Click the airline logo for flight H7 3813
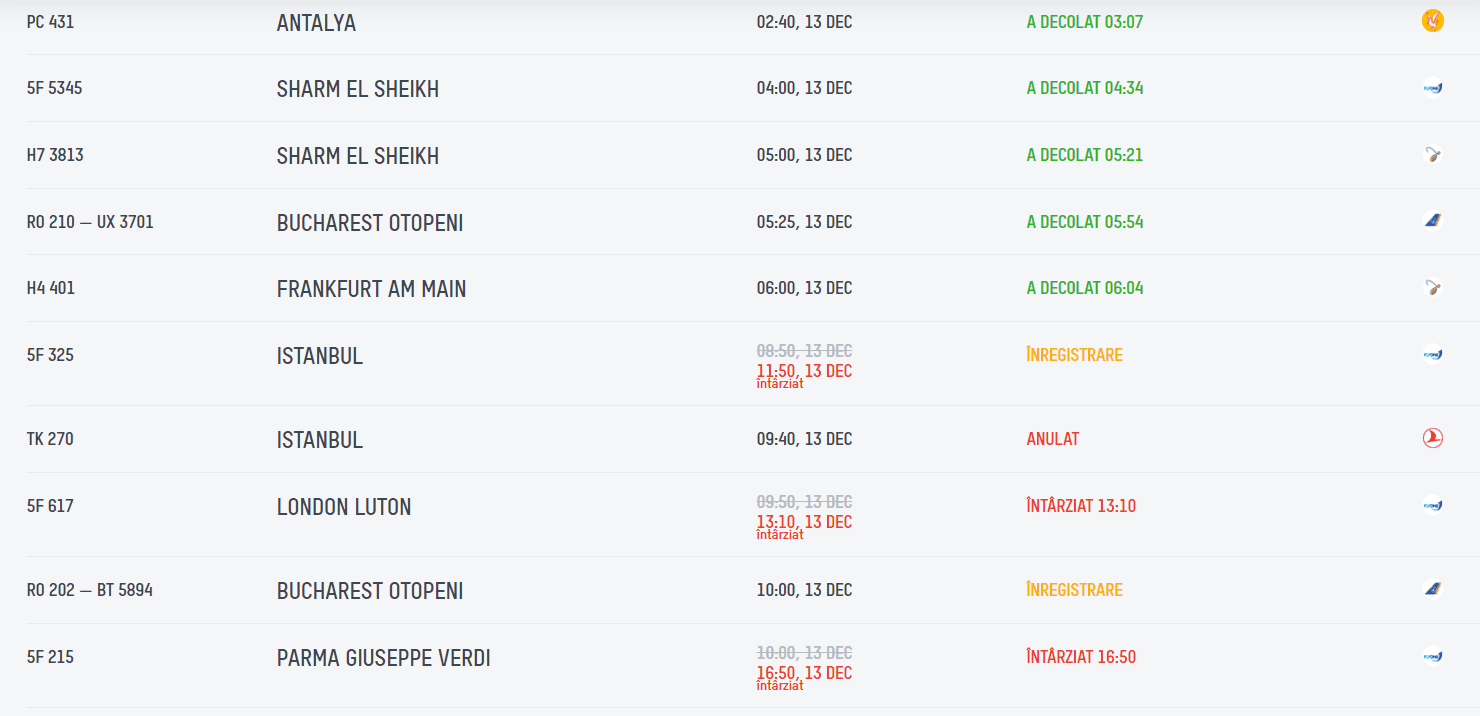The height and width of the screenshot is (716, 1480). (x=1432, y=155)
